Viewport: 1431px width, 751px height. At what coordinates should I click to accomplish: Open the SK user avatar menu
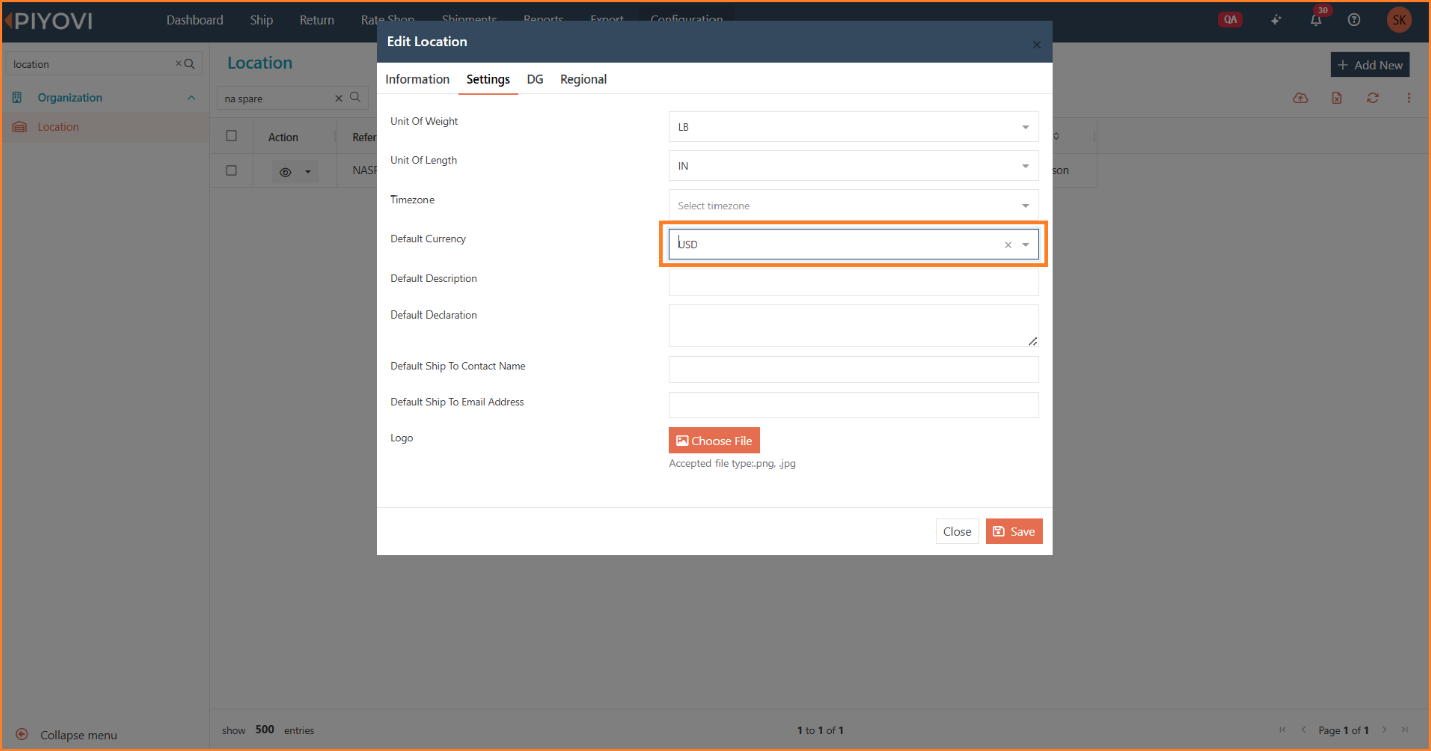coord(1399,20)
